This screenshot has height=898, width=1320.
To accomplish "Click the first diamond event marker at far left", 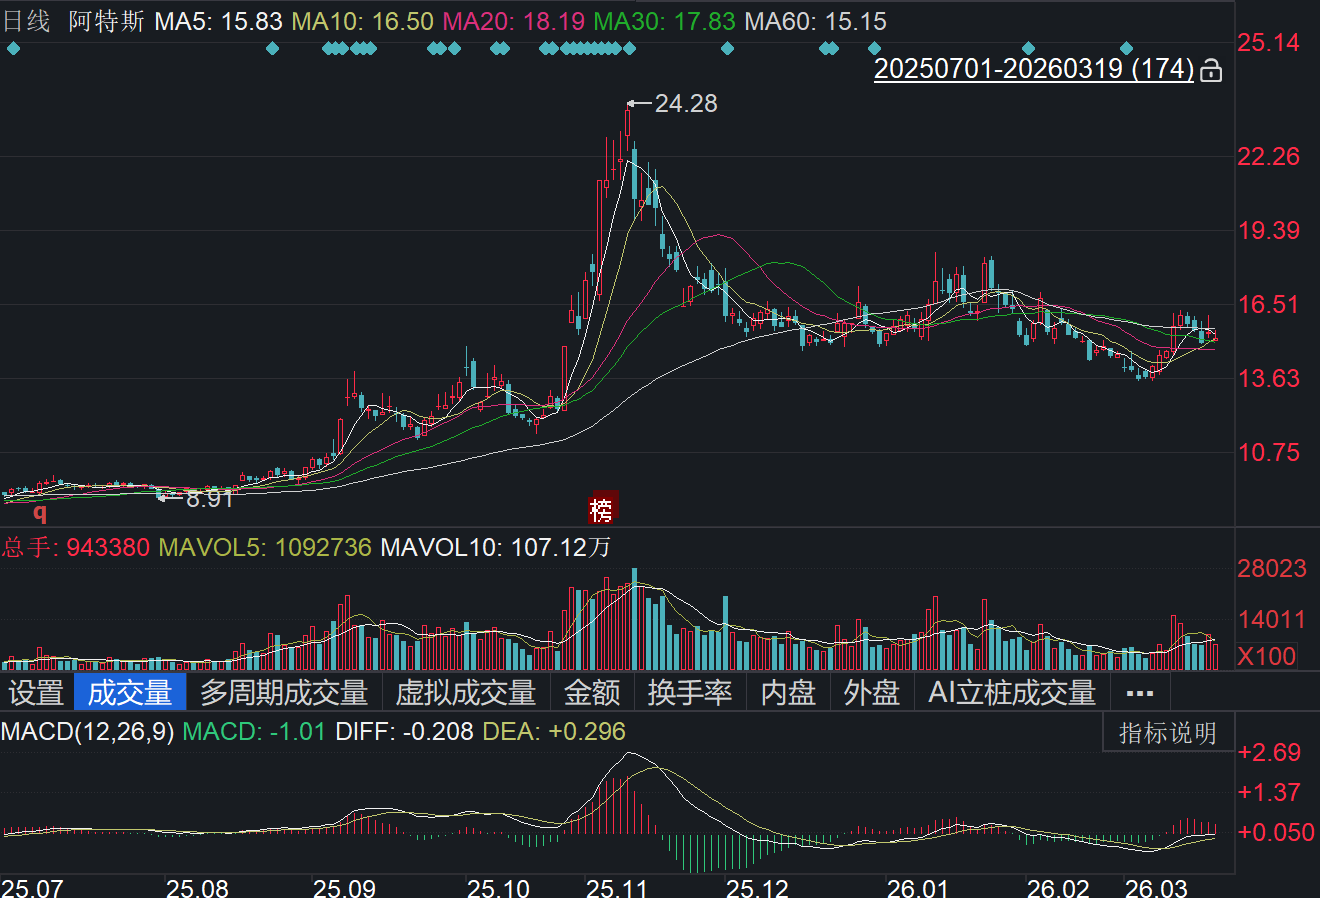I will click(x=13, y=48).
